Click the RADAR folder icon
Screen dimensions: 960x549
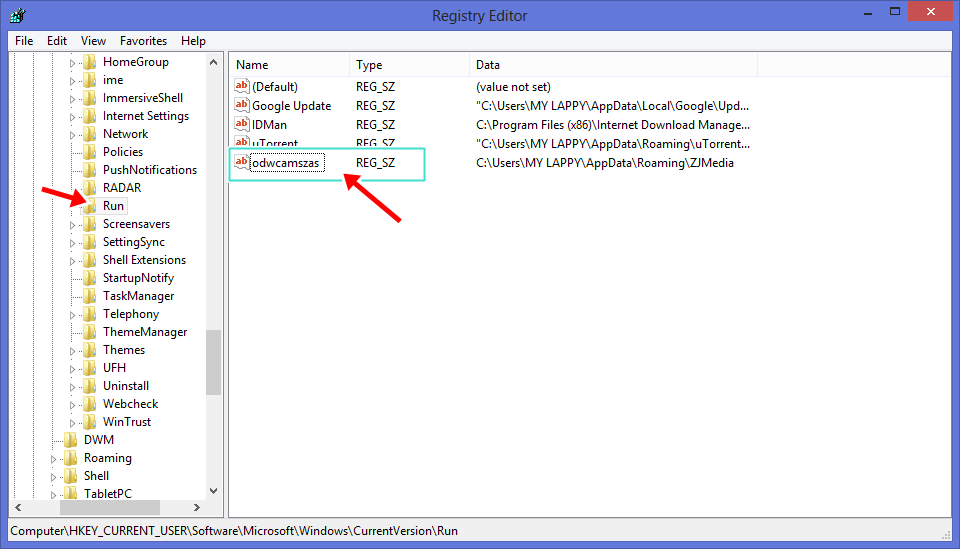89,188
